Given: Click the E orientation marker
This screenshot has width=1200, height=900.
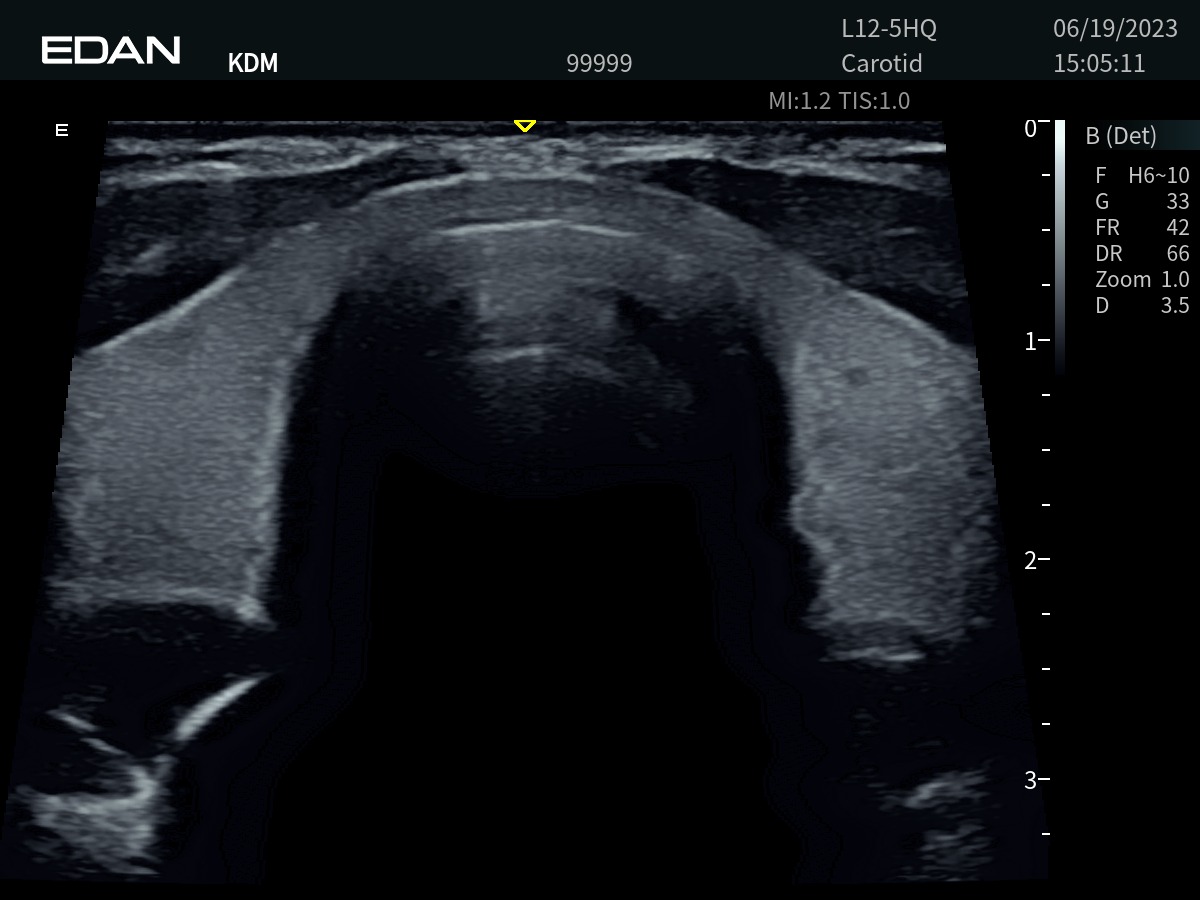Looking at the screenshot, I should click(x=62, y=130).
